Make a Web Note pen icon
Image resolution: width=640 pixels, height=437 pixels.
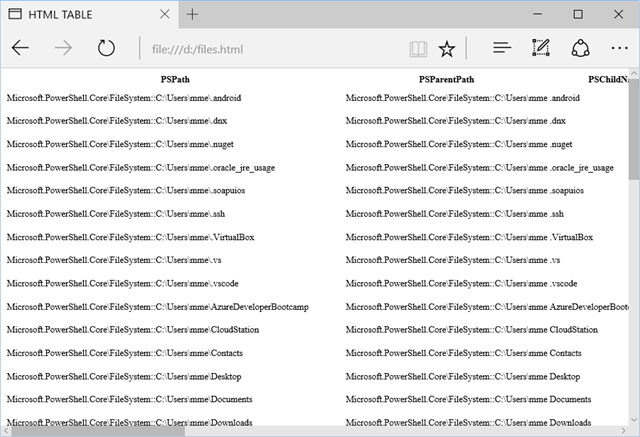[x=541, y=48]
